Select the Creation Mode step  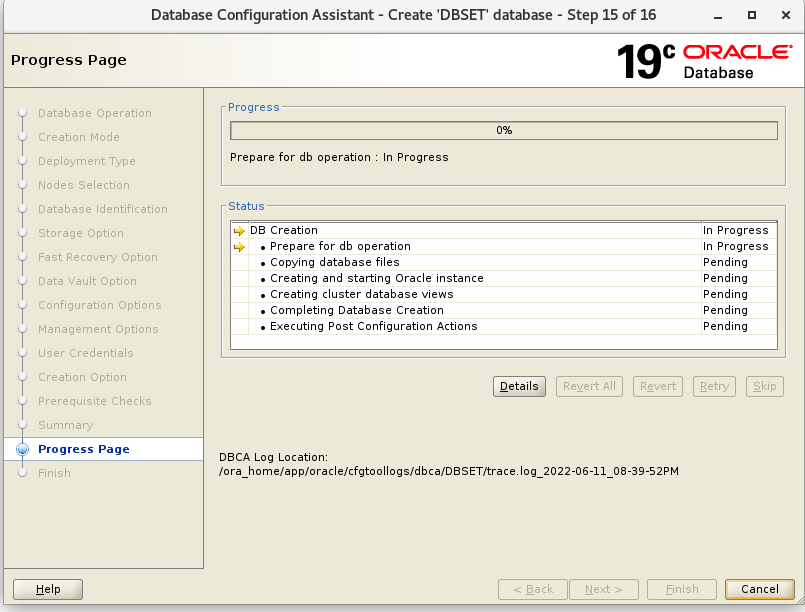tap(79, 137)
